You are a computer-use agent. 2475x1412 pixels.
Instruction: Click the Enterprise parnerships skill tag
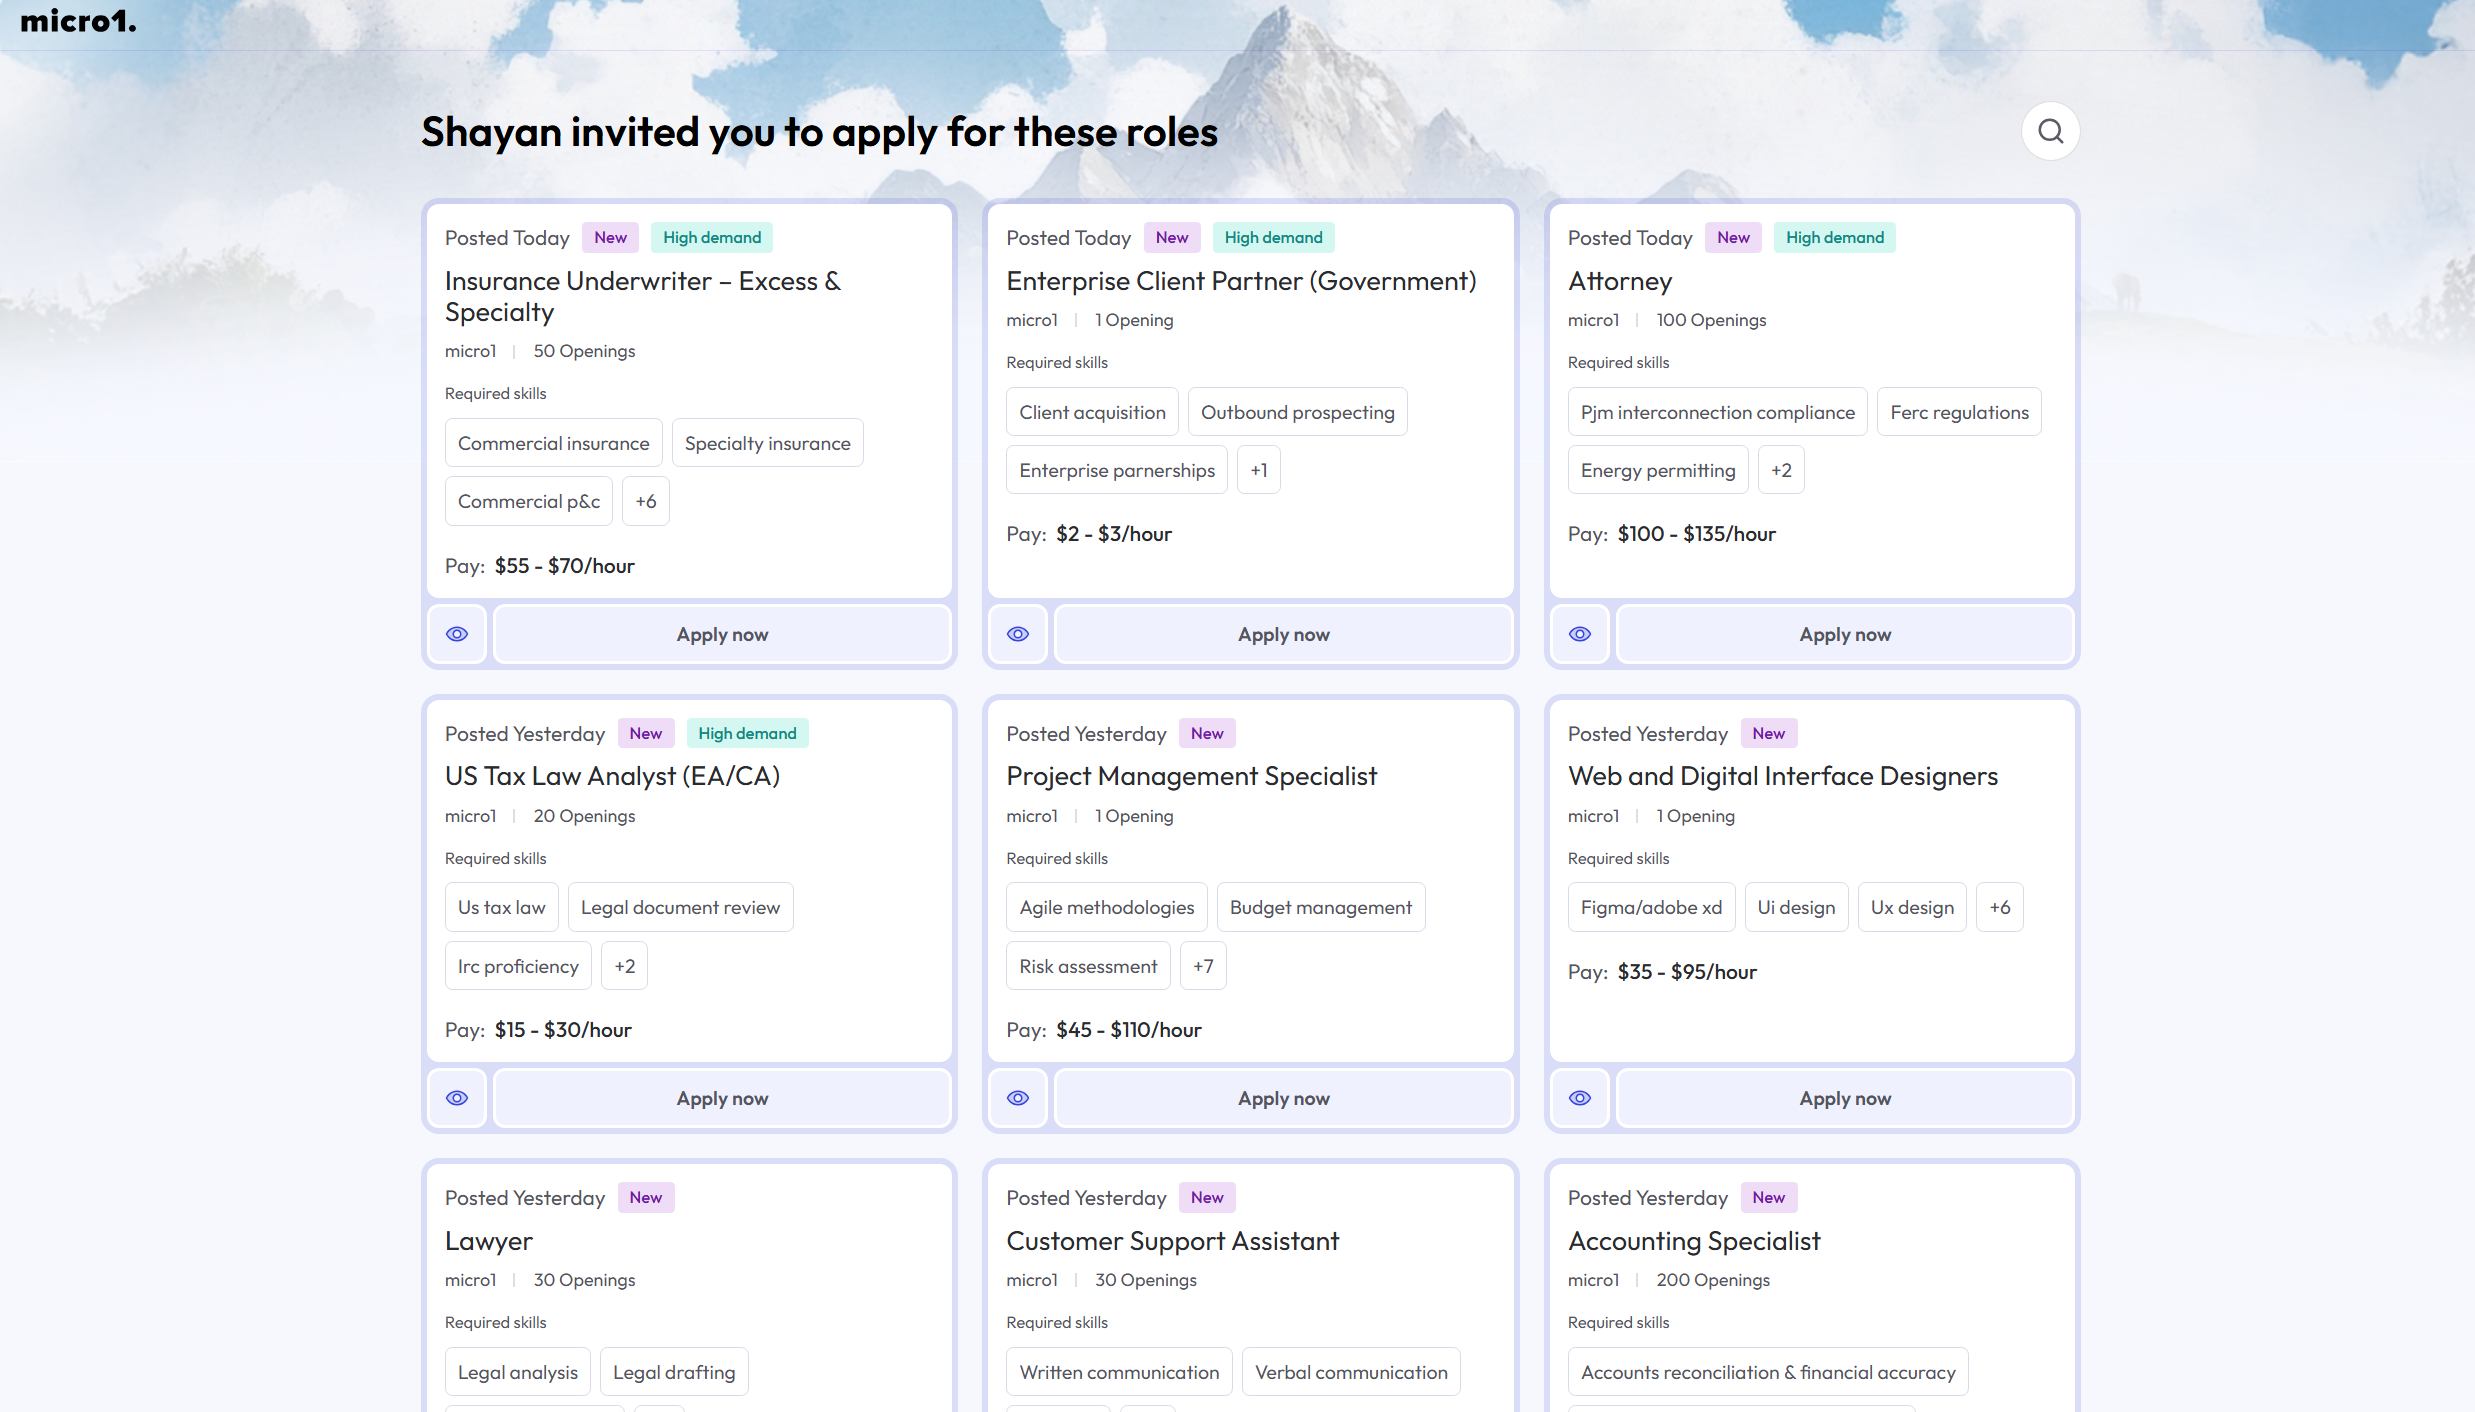(1117, 470)
